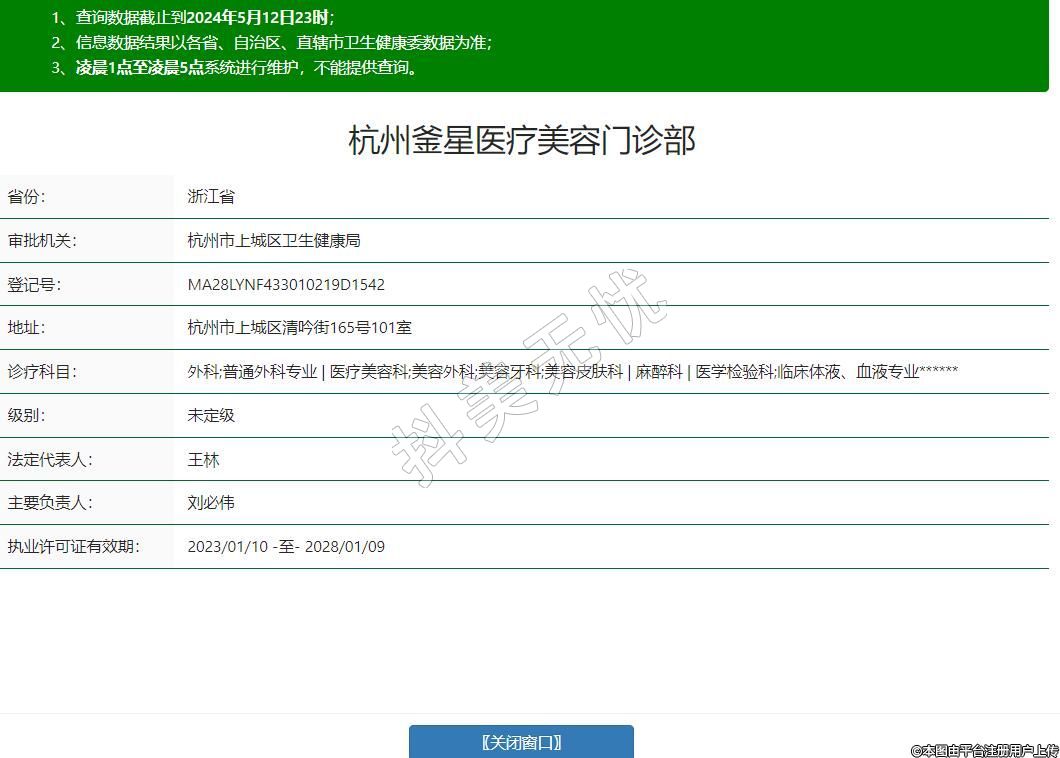The width and height of the screenshot is (1060, 758).
Task: Select the legal representative name 王林
Action: coord(203,460)
